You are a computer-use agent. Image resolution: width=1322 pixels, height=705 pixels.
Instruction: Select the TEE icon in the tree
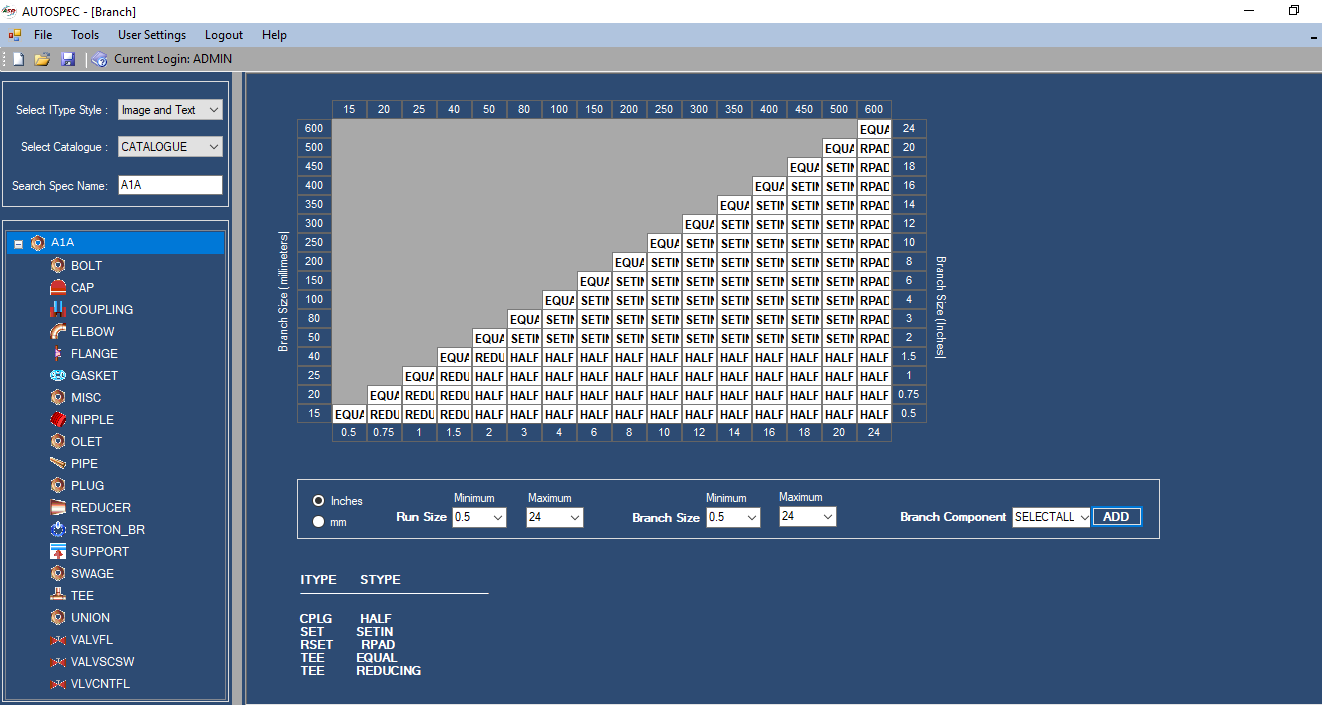pyautogui.click(x=58, y=596)
